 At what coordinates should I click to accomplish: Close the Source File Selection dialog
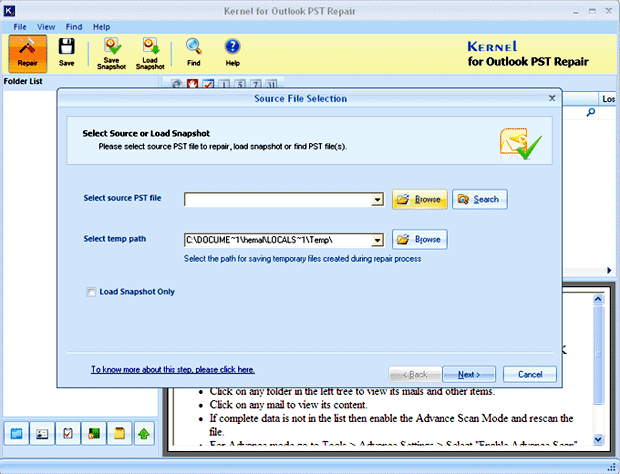552,98
